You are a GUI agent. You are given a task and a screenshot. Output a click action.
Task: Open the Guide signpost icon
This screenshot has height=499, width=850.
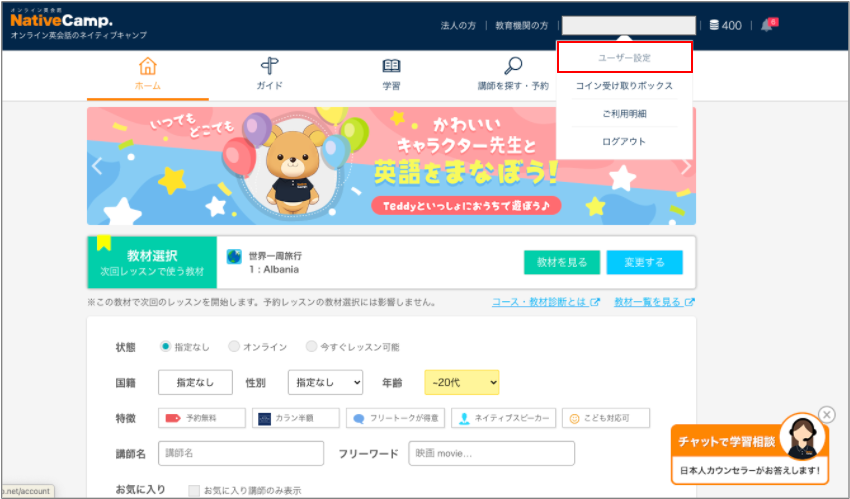click(269, 67)
